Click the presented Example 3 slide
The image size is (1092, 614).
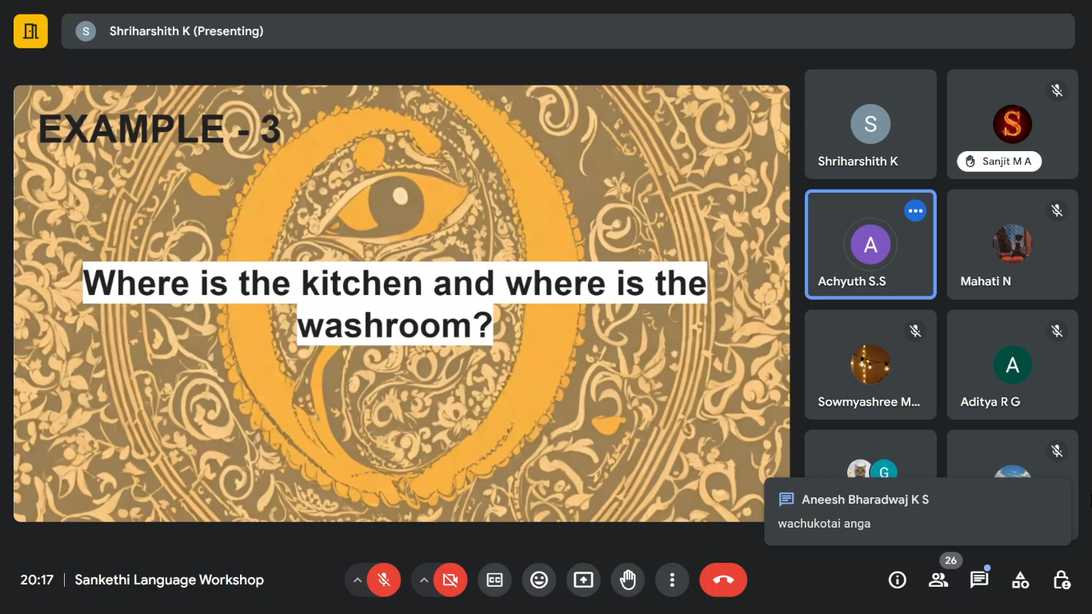pyautogui.click(x=401, y=303)
